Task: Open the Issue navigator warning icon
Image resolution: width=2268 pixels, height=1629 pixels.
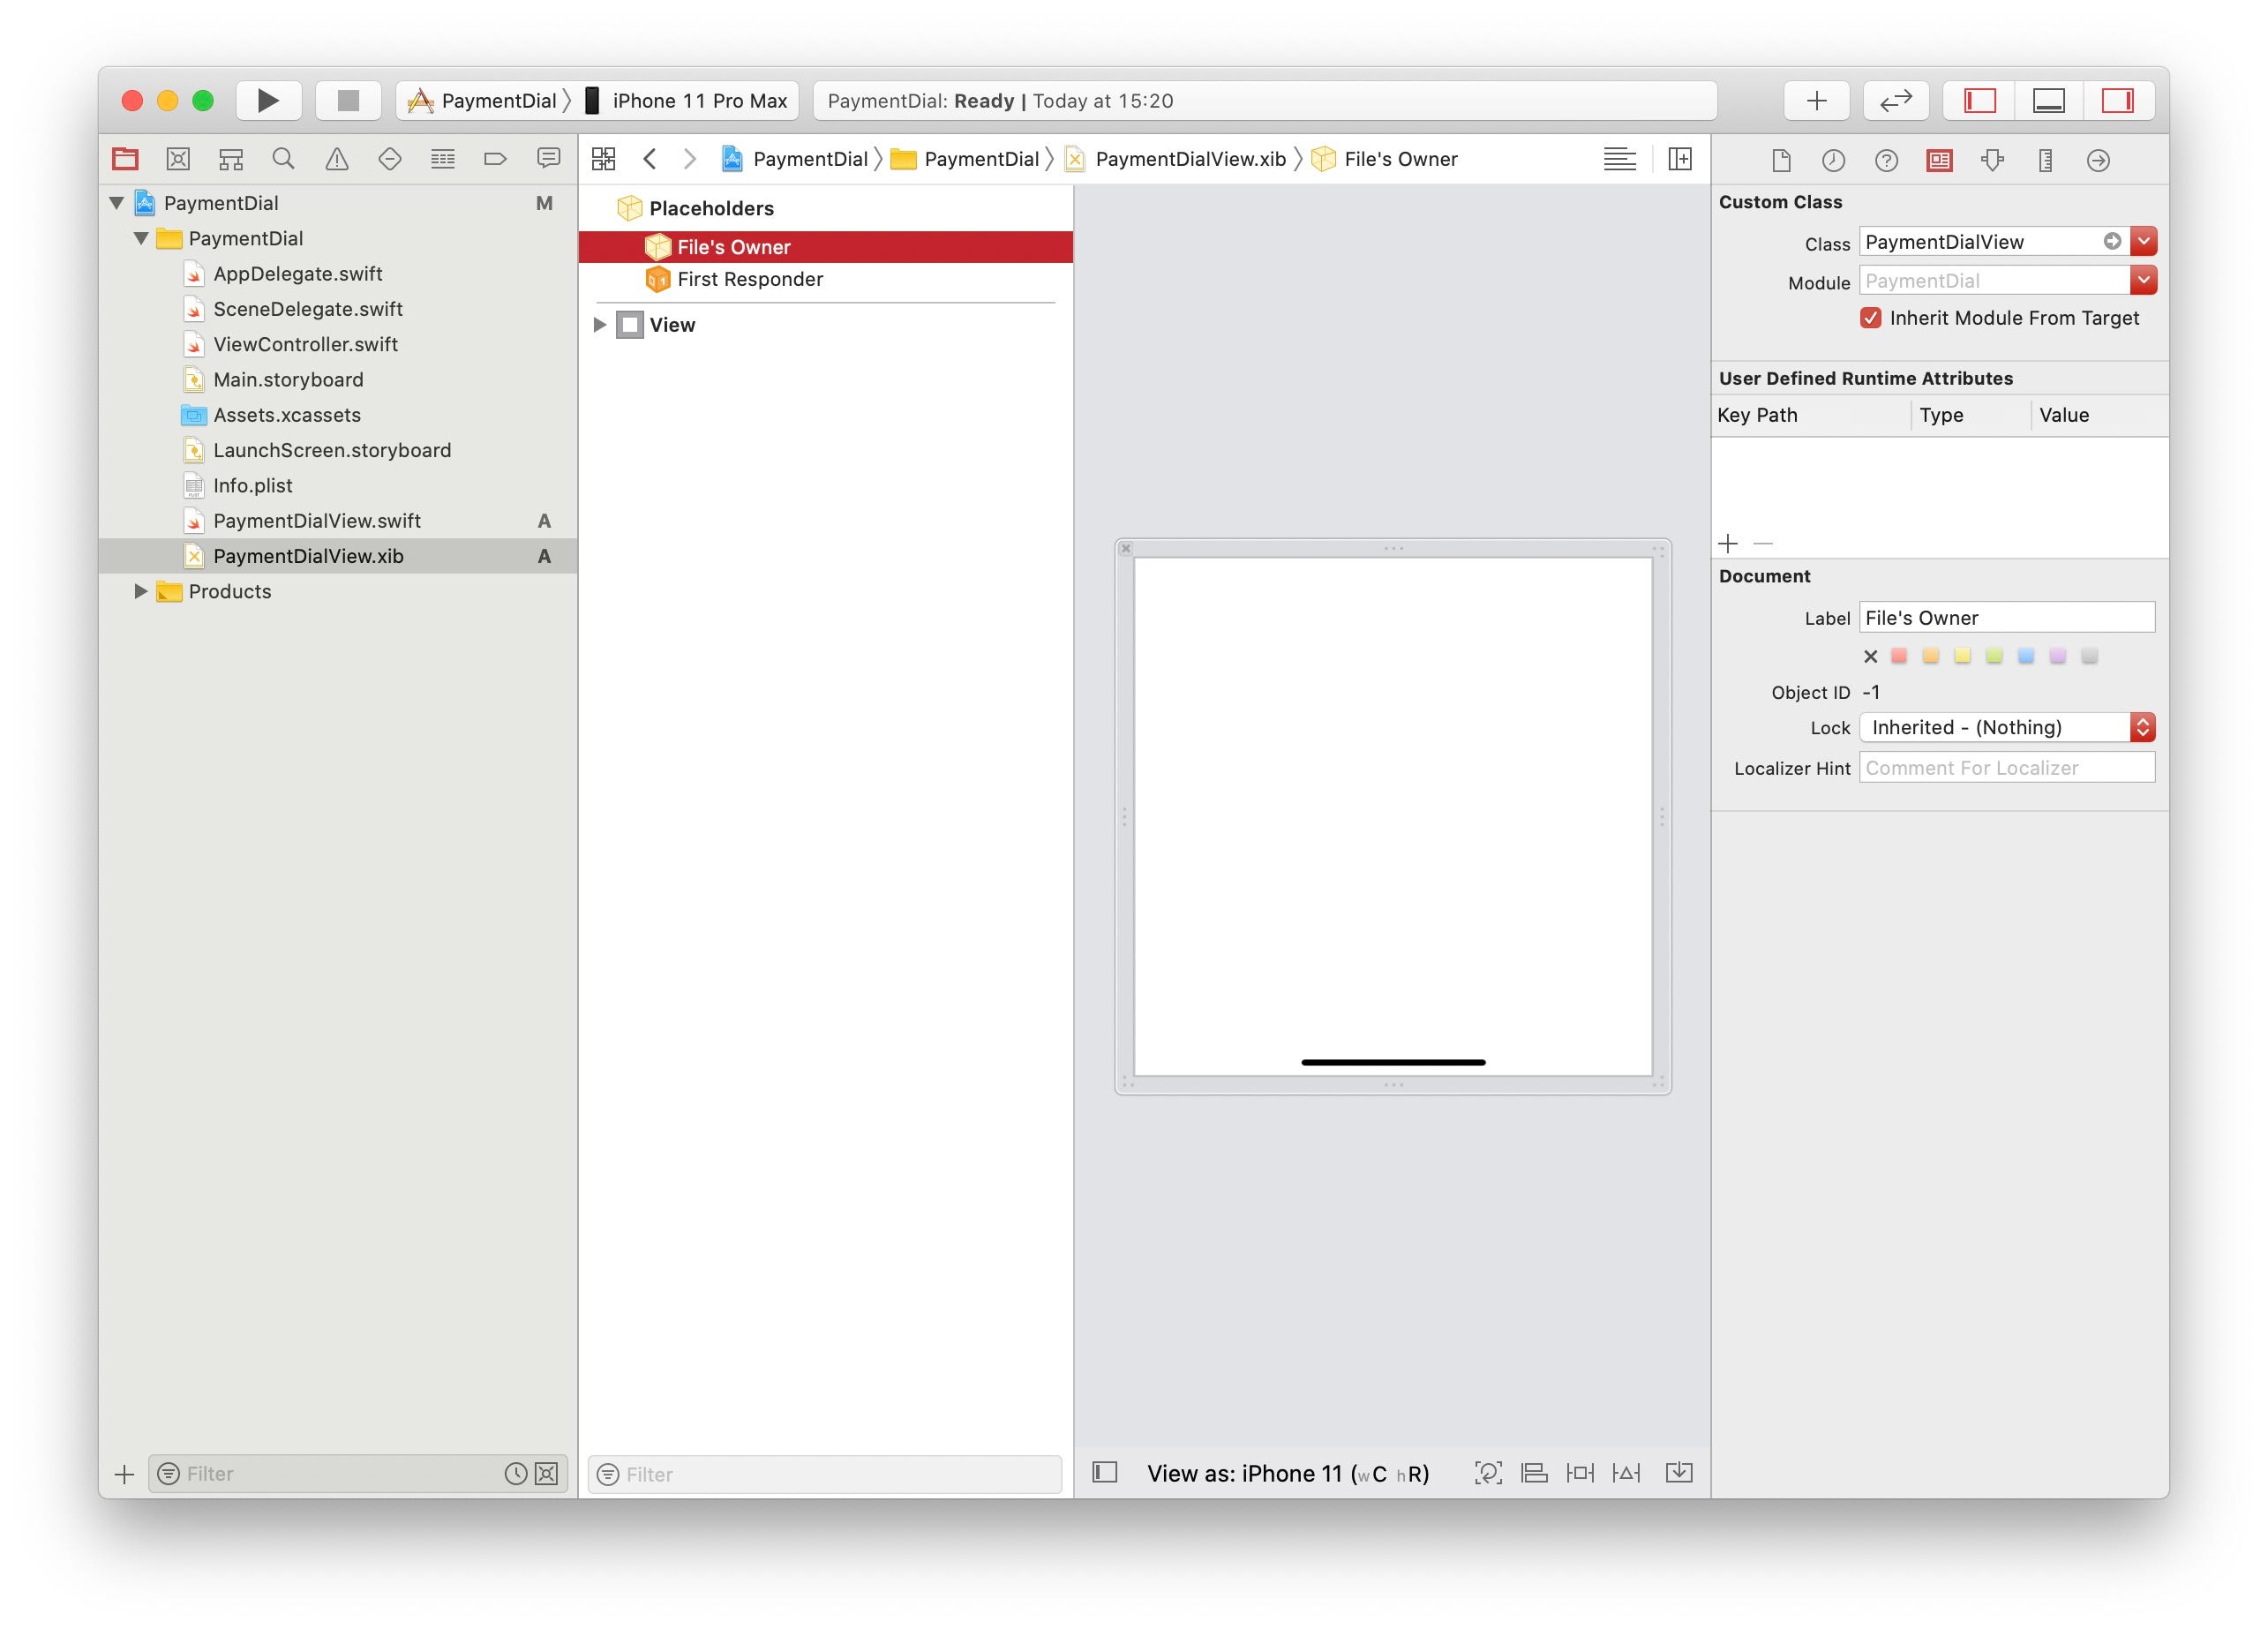Action: click(337, 159)
